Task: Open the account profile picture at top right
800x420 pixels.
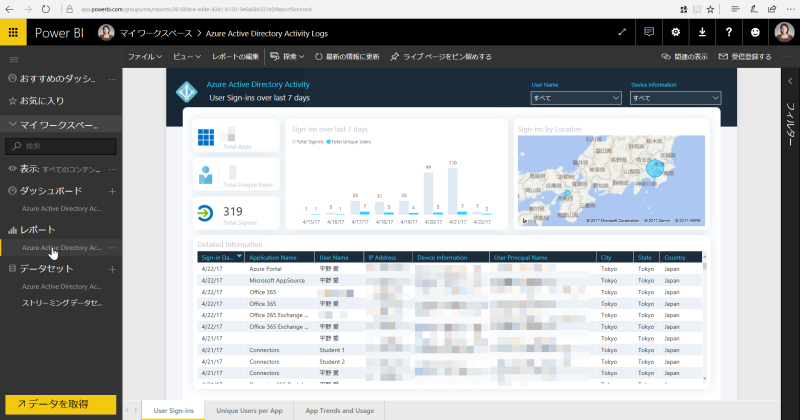Action: [x=784, y=32]
